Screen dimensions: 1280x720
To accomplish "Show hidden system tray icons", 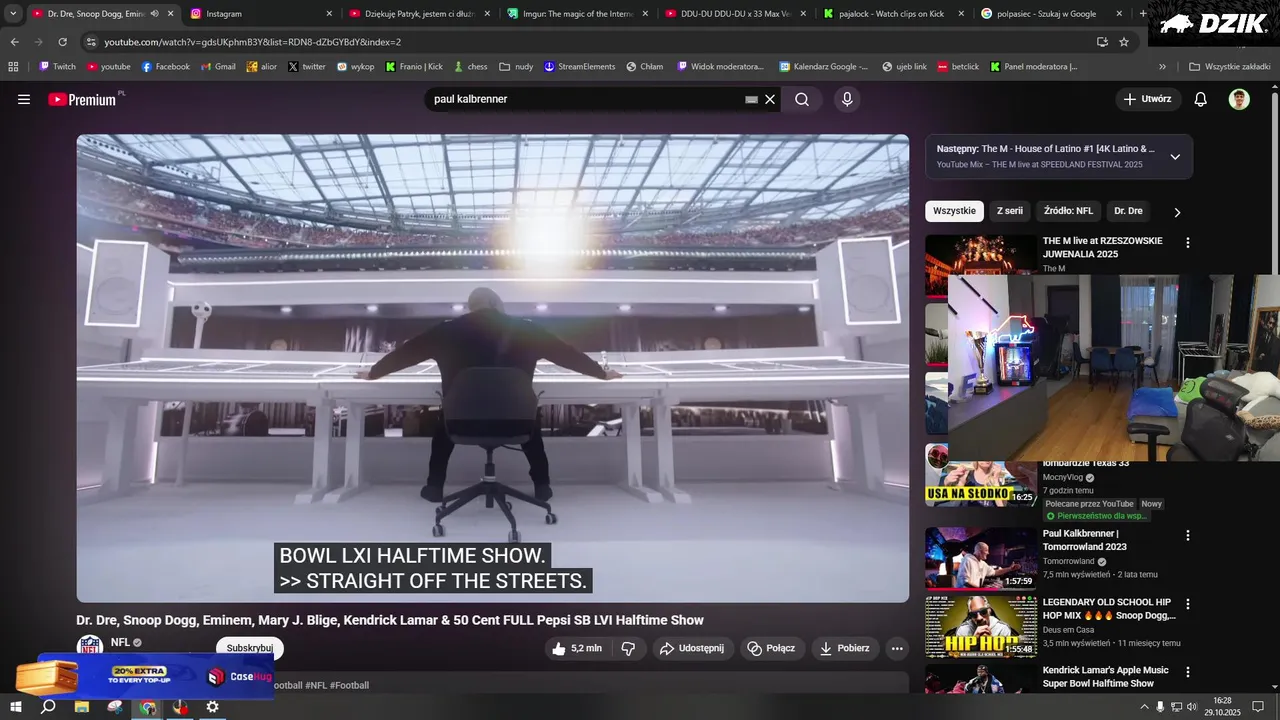I will pyautogui.click(x=1143, y=707).
